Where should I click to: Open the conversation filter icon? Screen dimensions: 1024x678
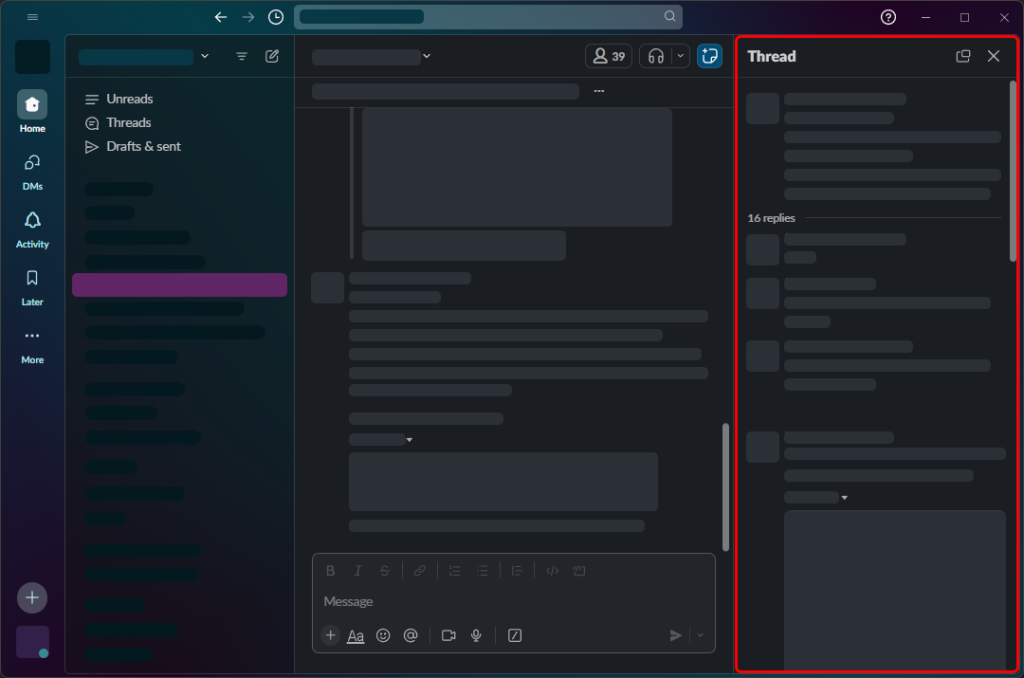[241, 56]
